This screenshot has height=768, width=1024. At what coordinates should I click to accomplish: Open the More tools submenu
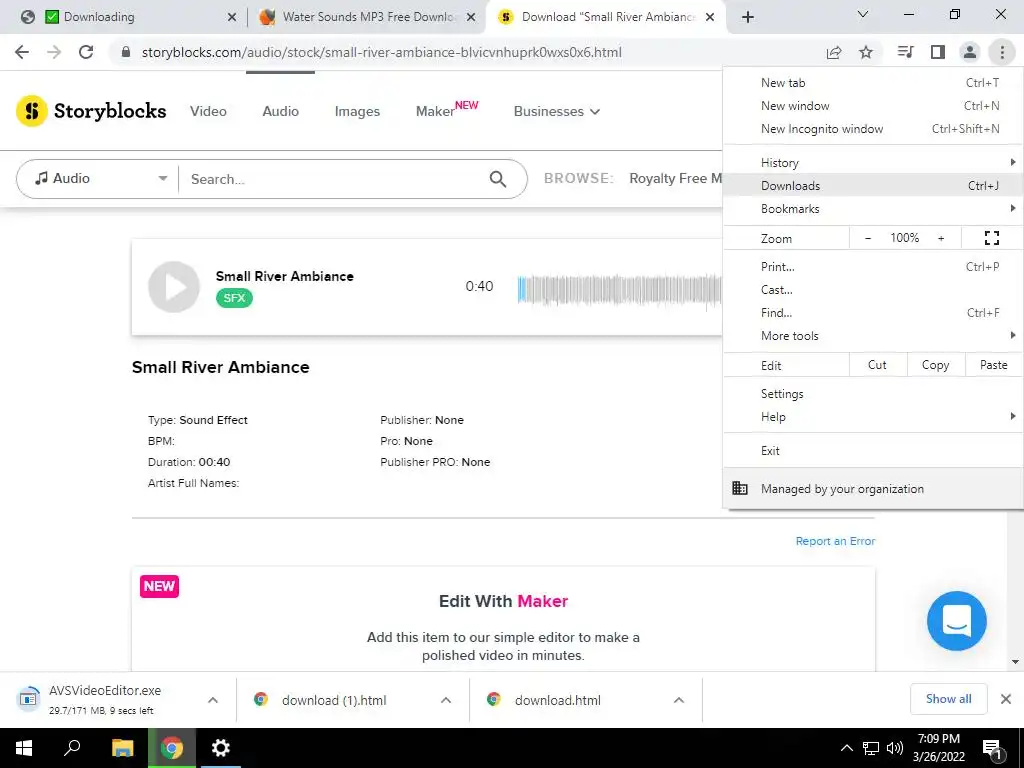pos(872,336)
